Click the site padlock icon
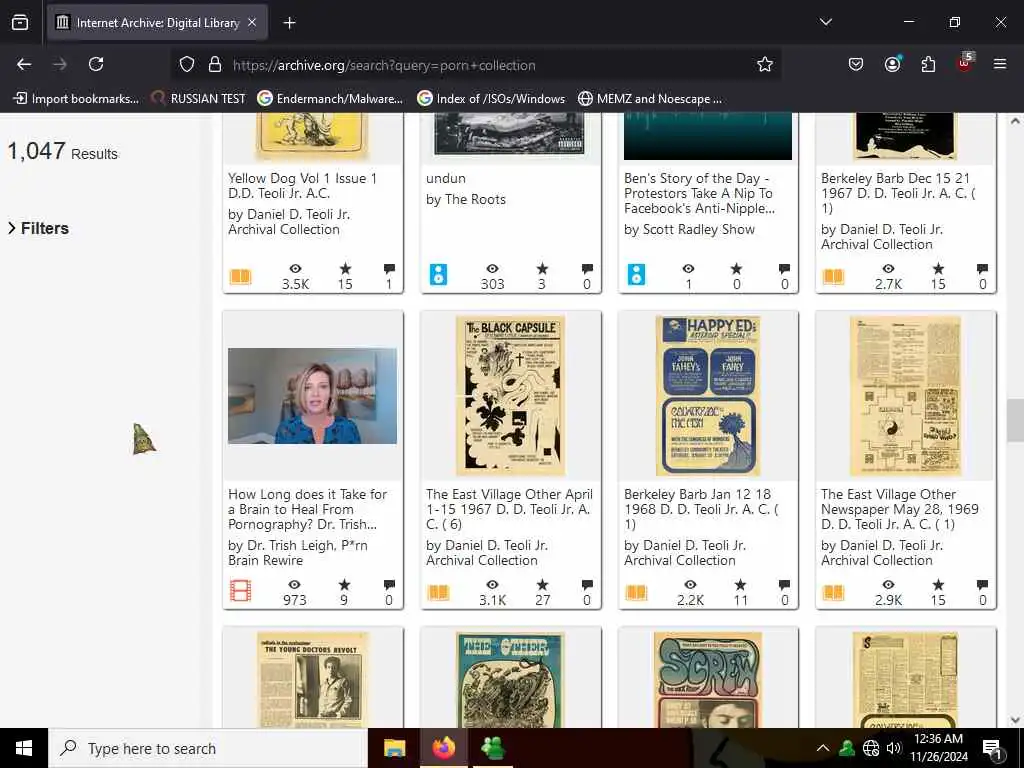The width and height of the screenshot is (1024, 768). (x=215, y=64)
